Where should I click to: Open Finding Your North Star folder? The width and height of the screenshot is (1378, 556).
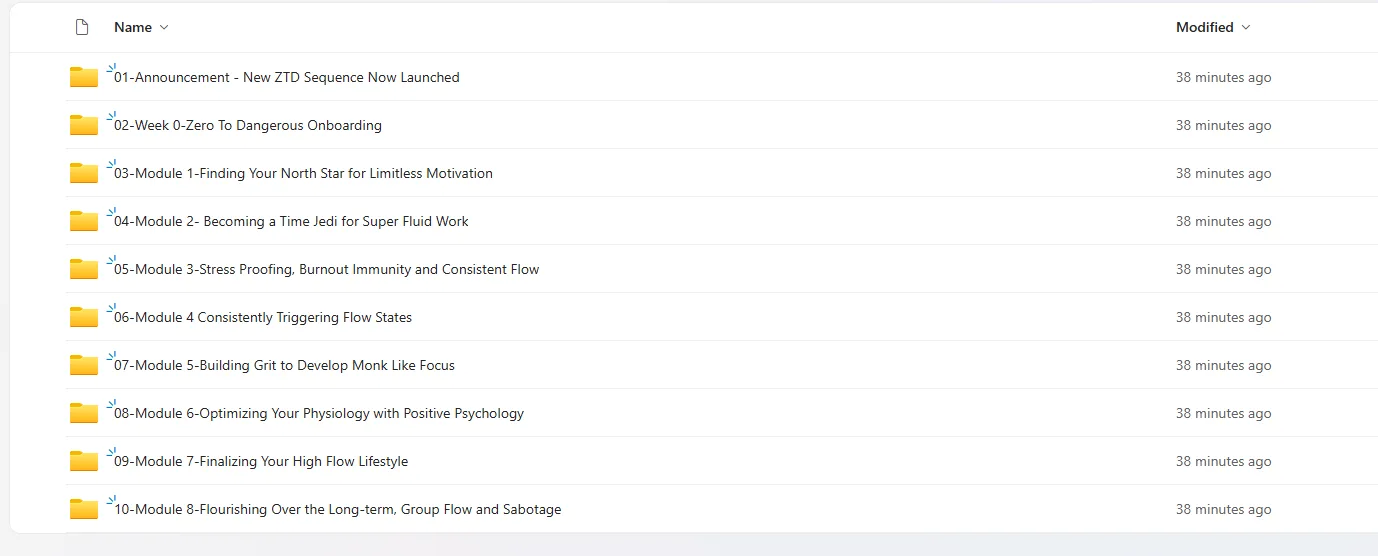coord(303,173)
